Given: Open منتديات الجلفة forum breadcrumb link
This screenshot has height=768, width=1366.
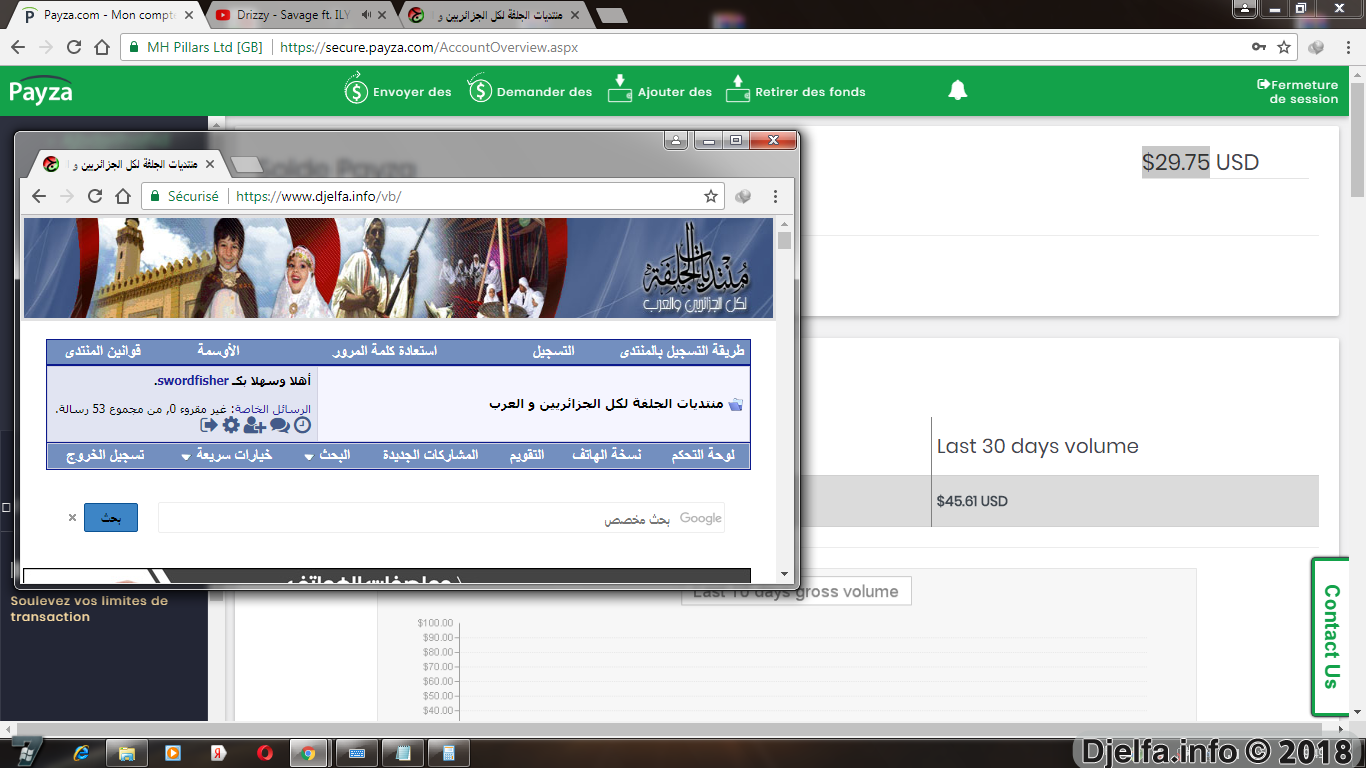Looking at the screenshot, I should [x=606, y=404].
